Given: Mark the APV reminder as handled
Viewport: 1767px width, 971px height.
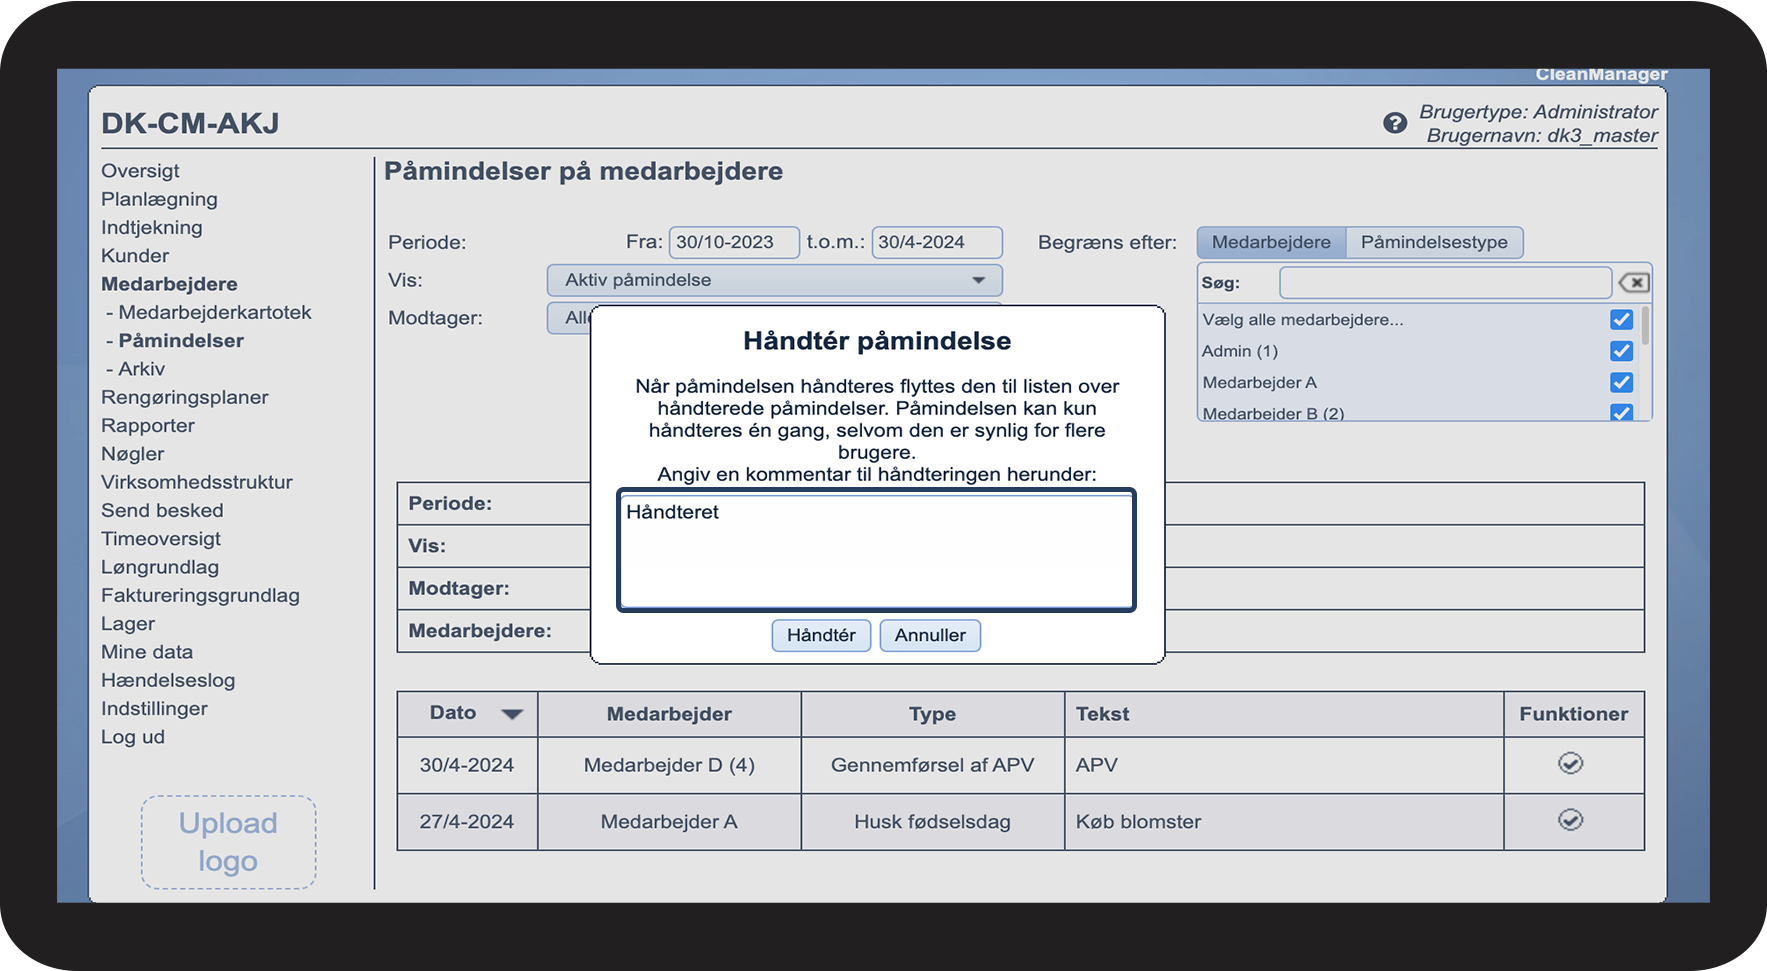Looking at the screenshot, I should (1570, 764).
